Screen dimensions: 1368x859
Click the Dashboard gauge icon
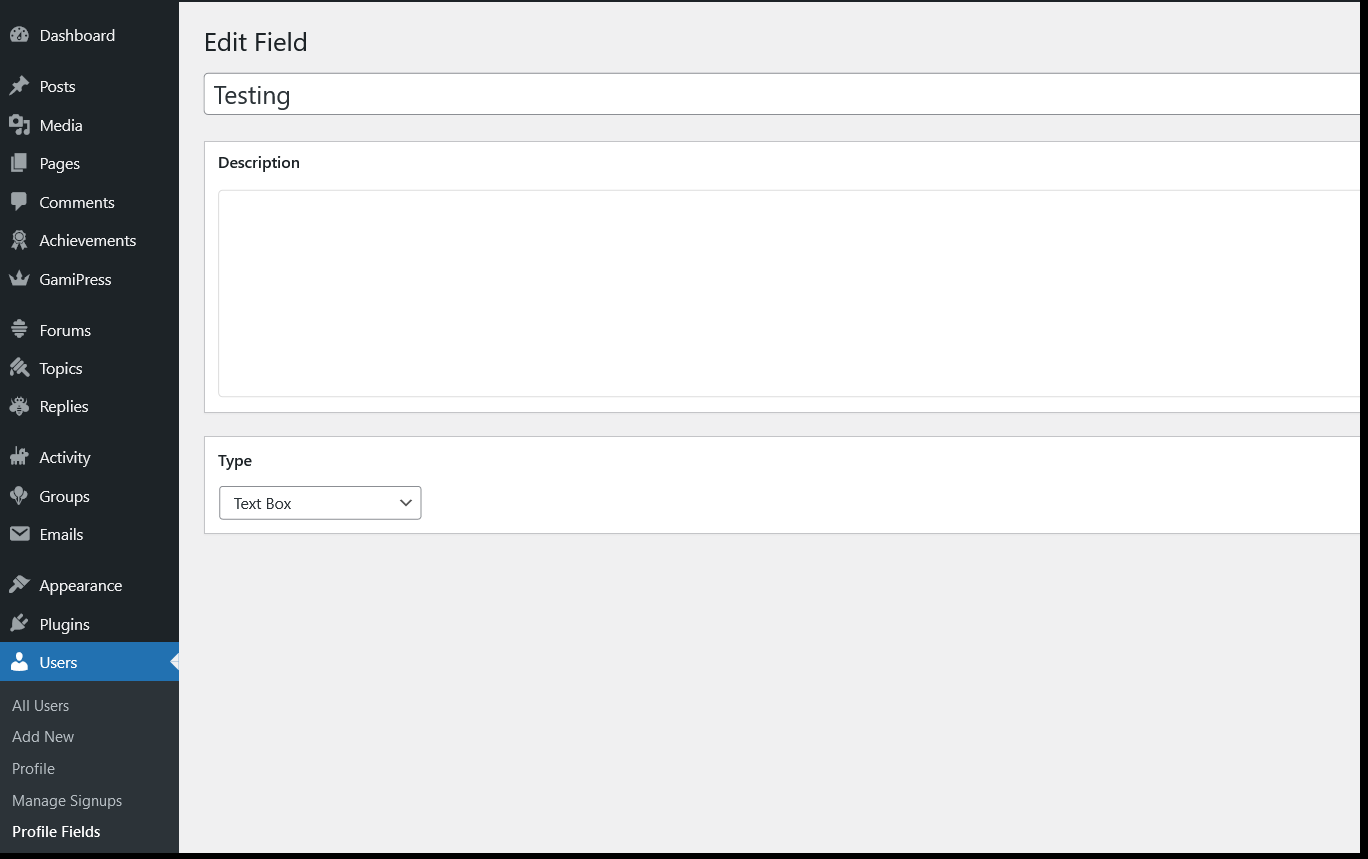click(x=19, y=35)
